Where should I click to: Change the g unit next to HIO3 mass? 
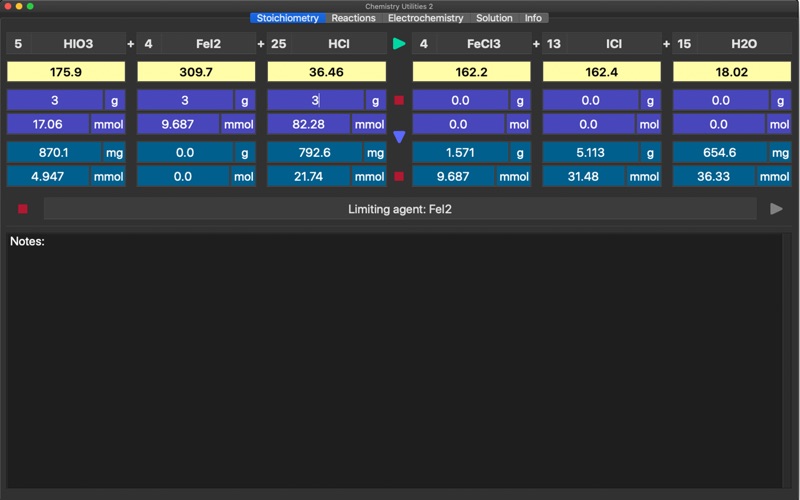coord(114,101)
